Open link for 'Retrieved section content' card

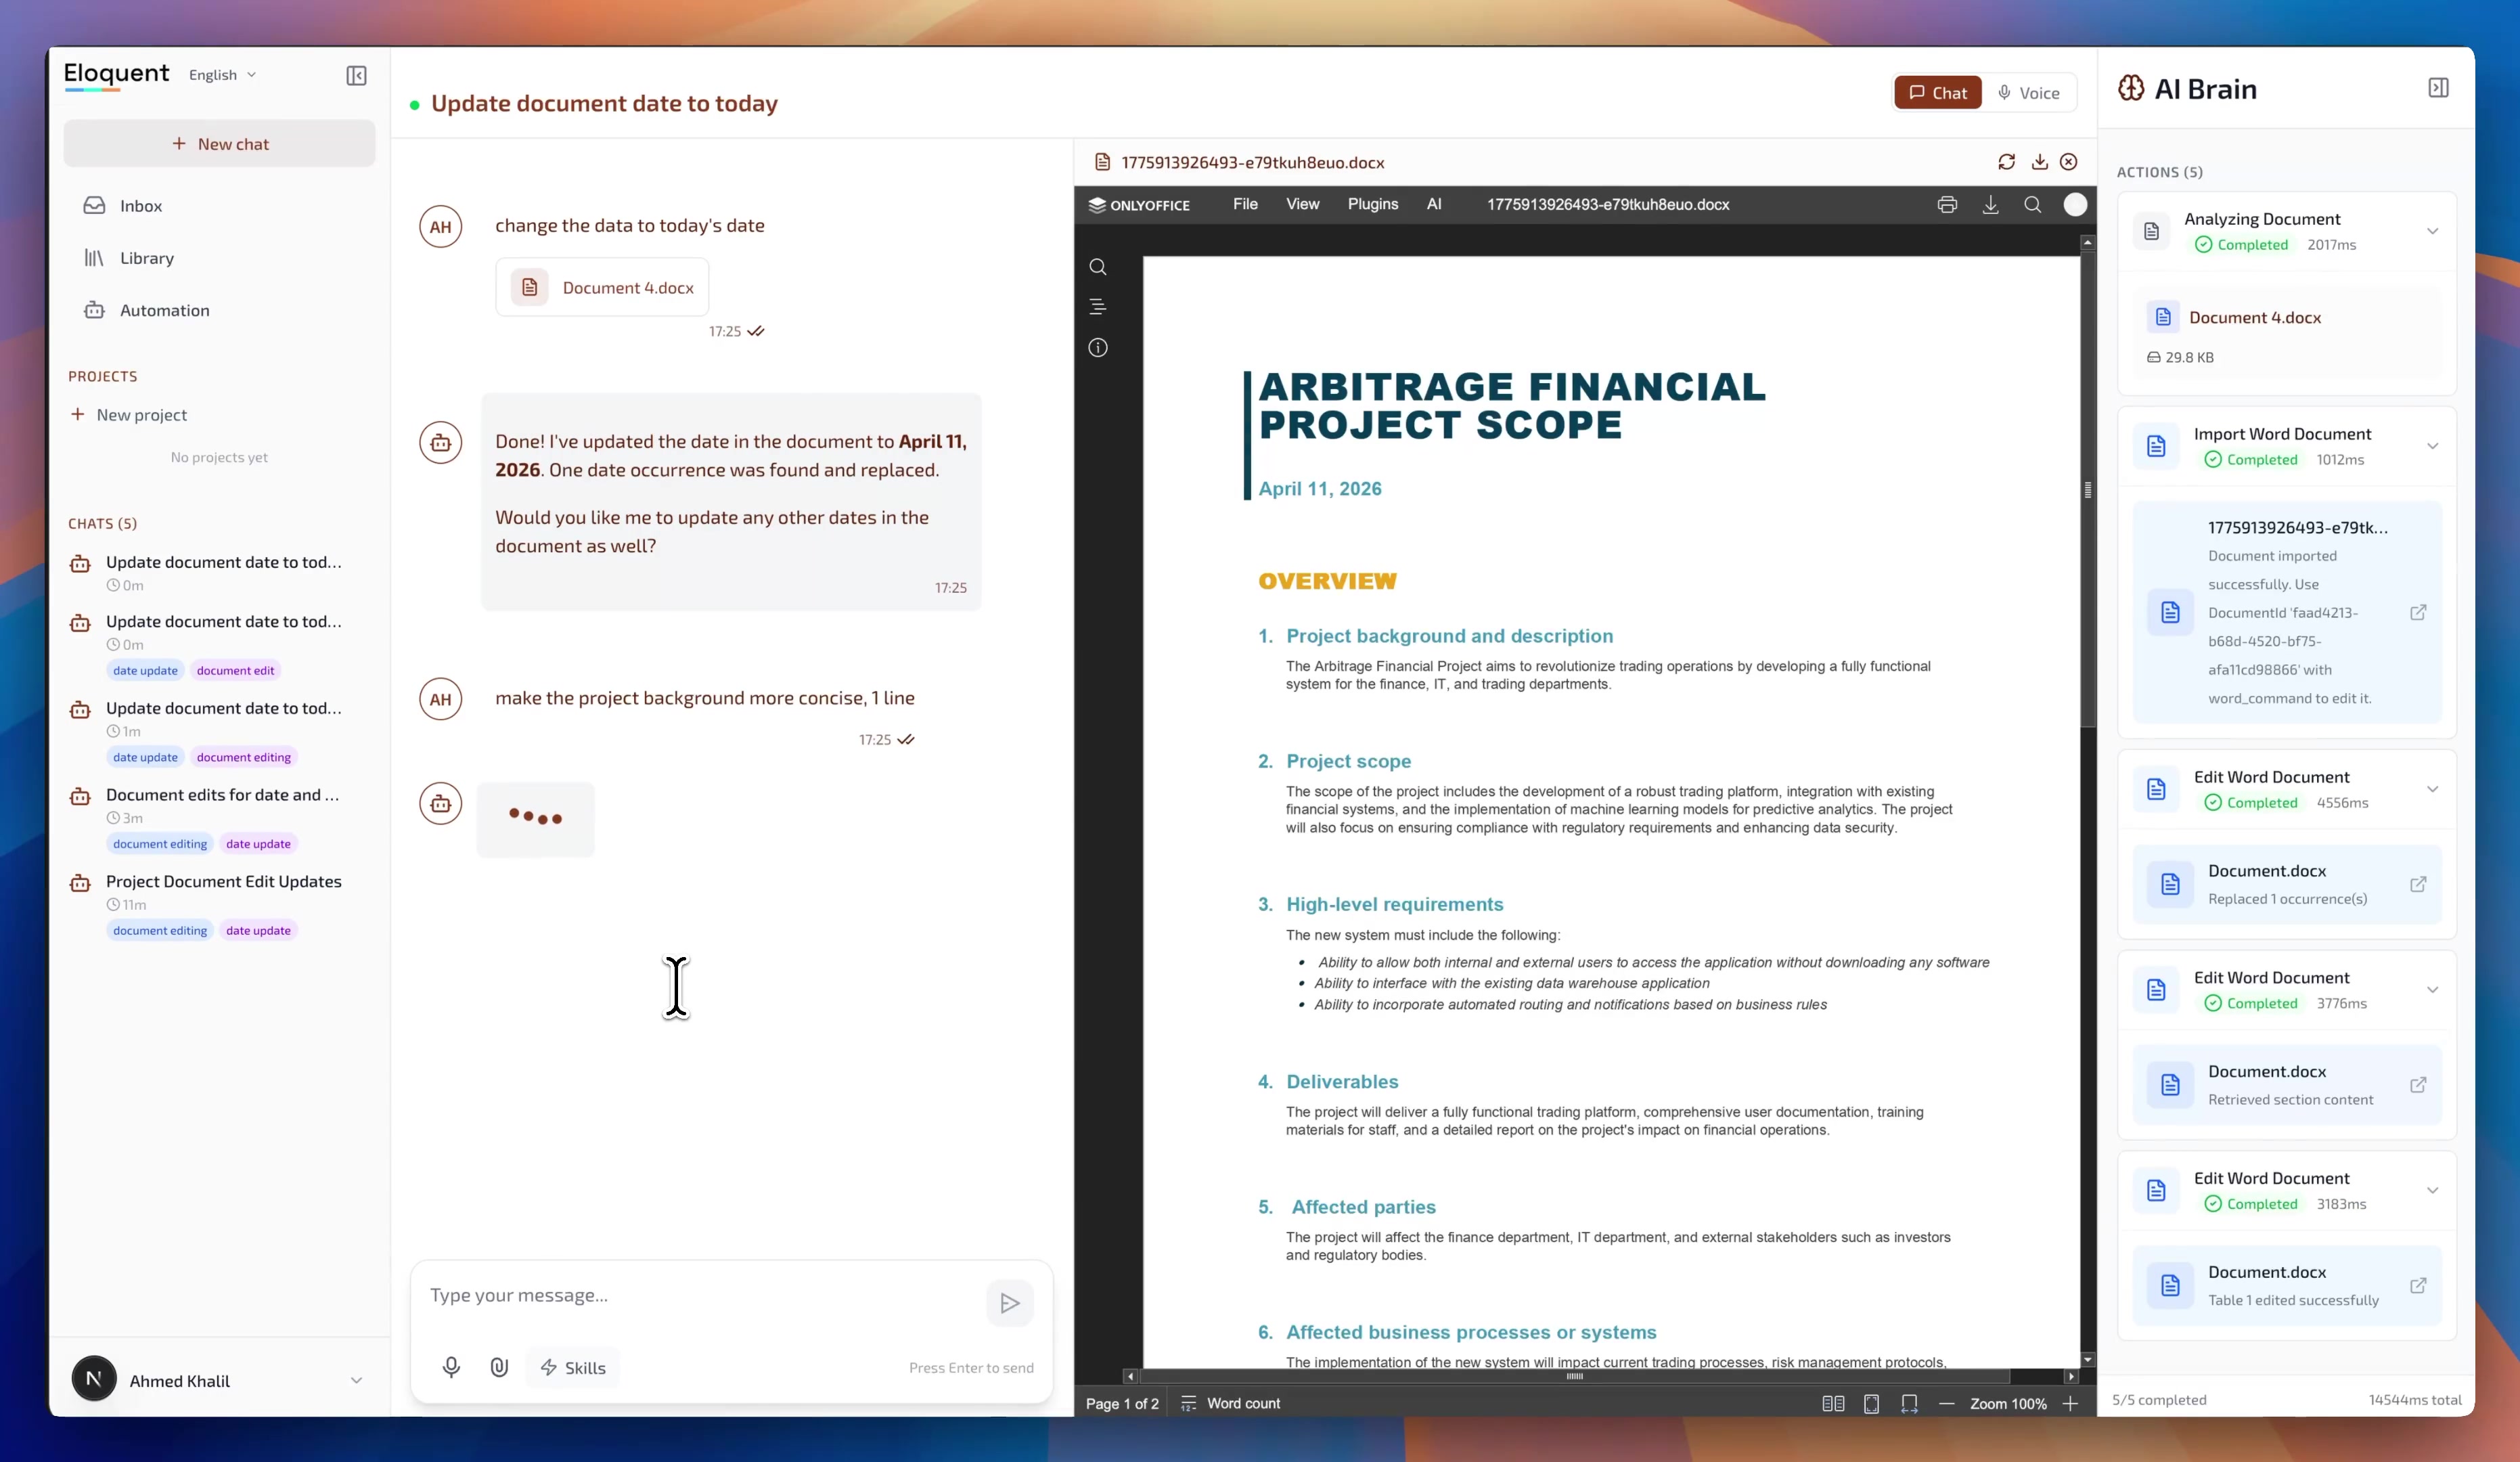[x=2418, y=1085]
